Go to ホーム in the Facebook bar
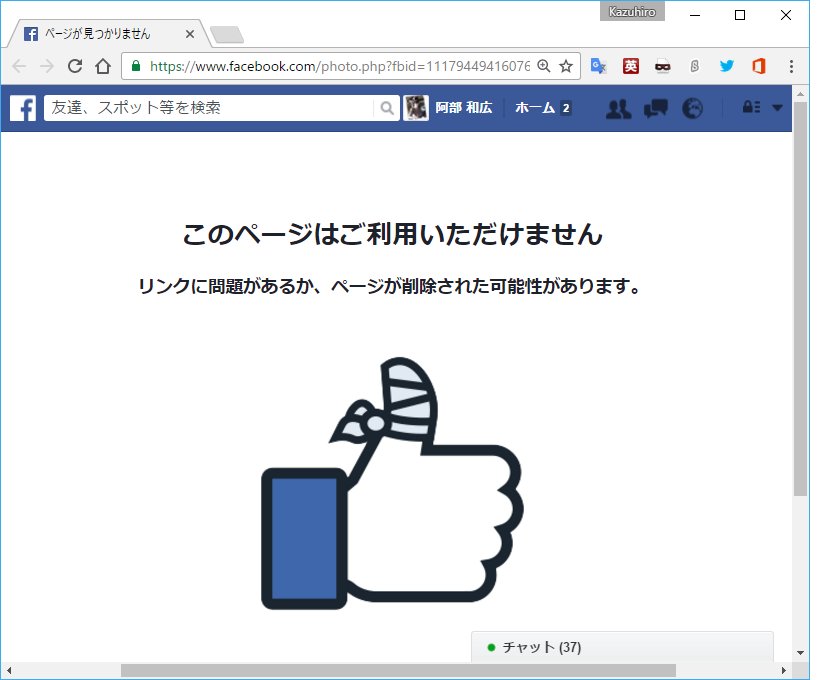 pyautogui.click(x=535, y=108)
